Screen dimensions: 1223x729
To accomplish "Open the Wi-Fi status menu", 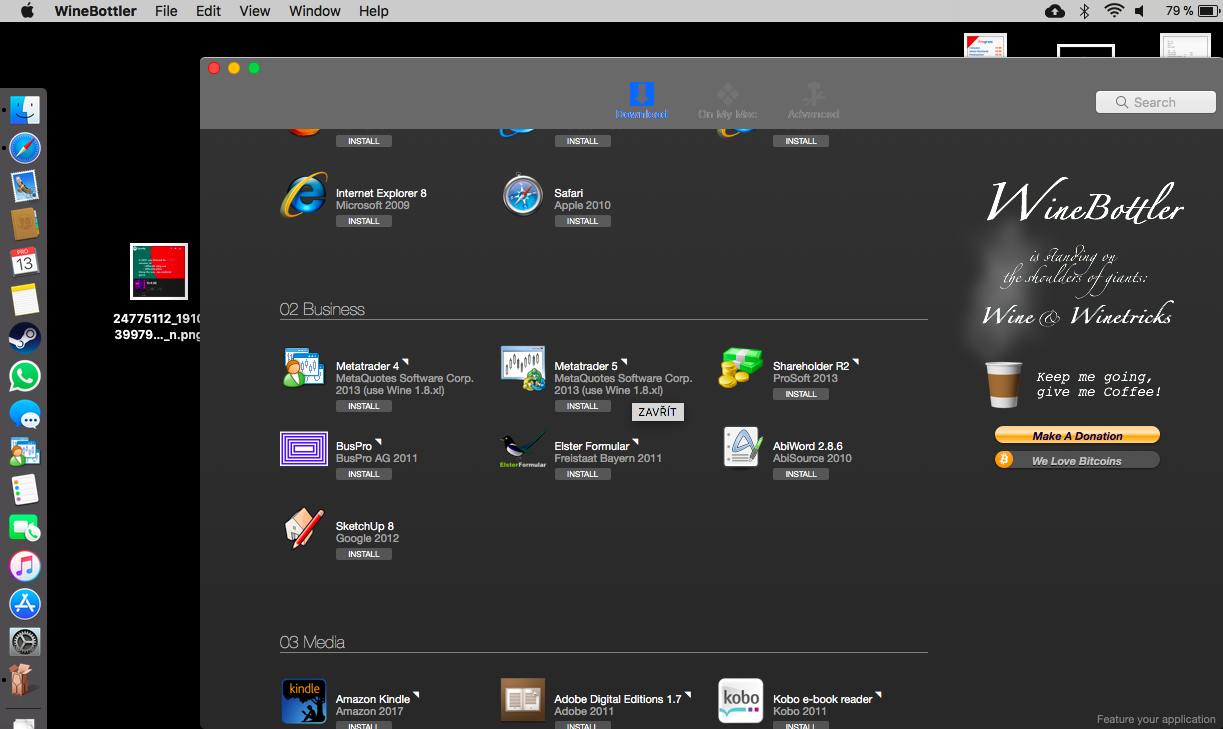I will click(x=1114, y=11).
